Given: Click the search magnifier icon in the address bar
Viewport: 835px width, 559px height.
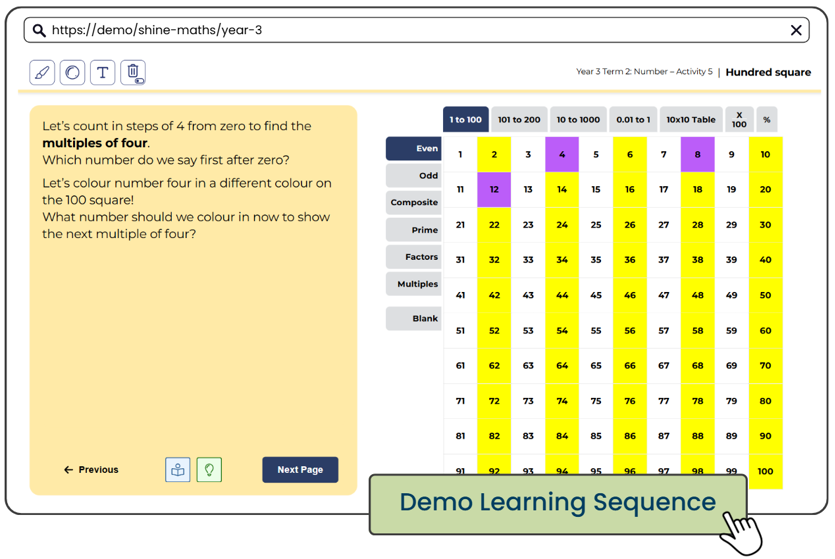Looking at the screenshot, I should [x=38, y=30].
